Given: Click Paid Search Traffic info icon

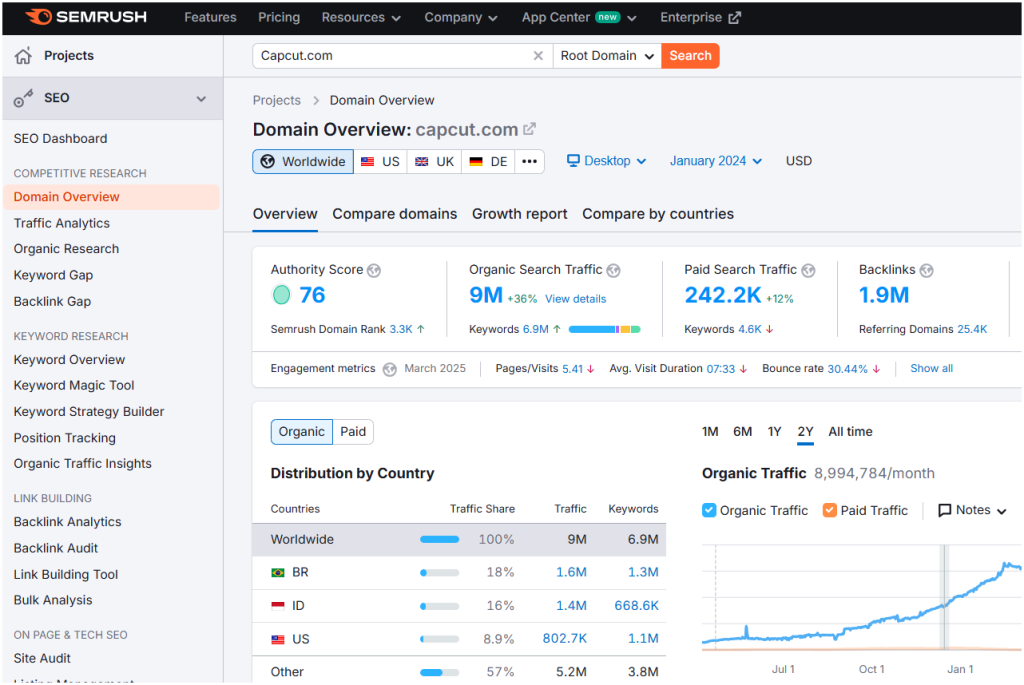Looking at the screenshot, I should pos(808,270).
